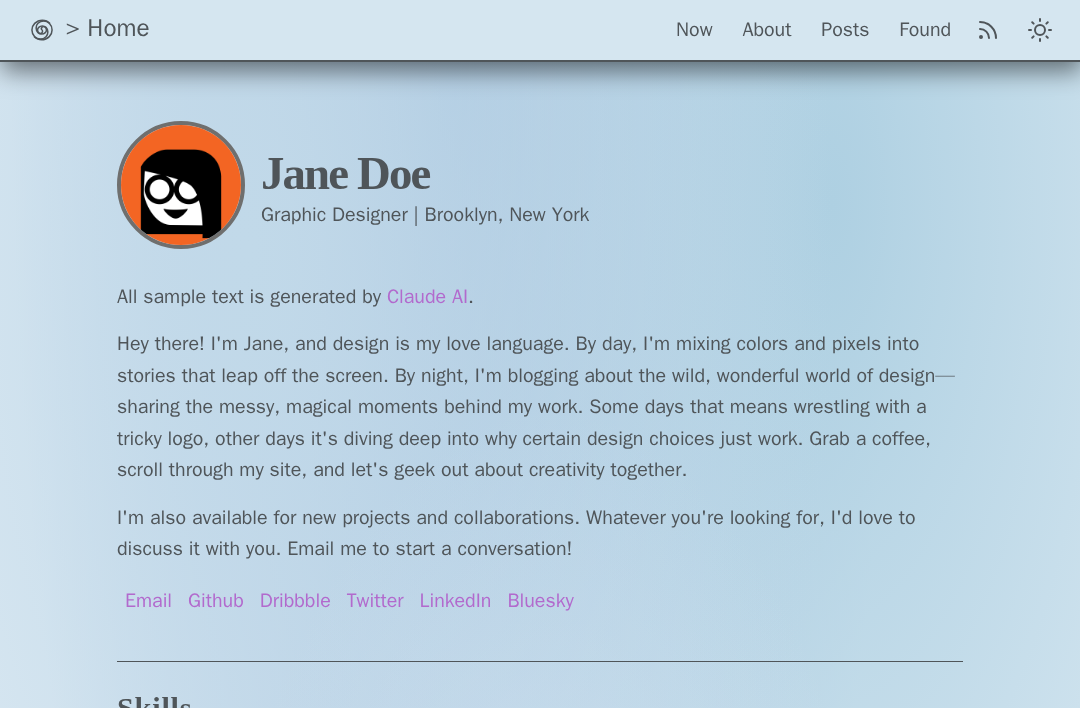
Task: Open the Github profile link
Action: 215,601
